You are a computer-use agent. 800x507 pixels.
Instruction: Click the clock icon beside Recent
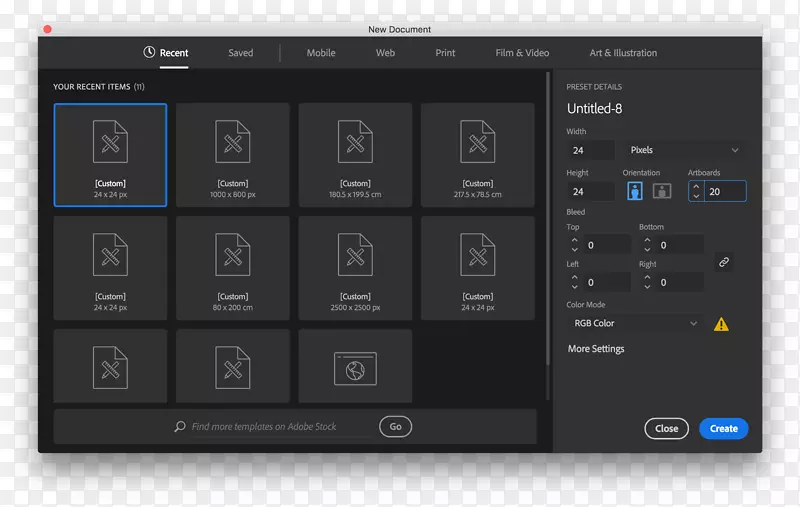click(x=149, y=52)
